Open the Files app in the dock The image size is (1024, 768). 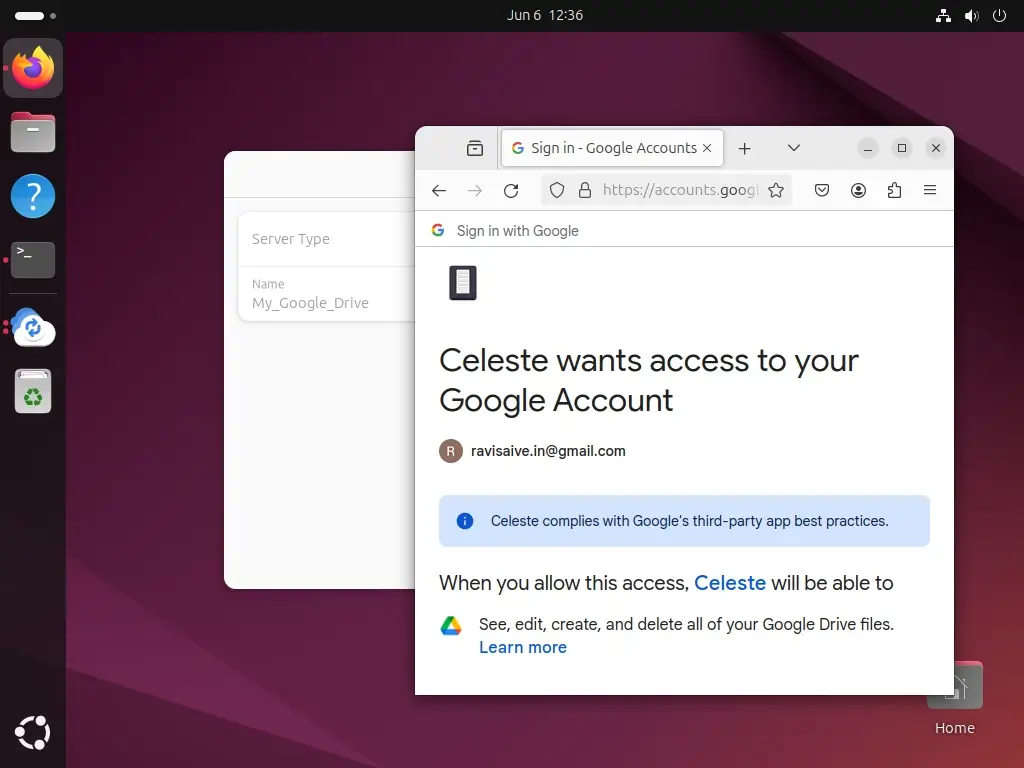click(33, 132)
